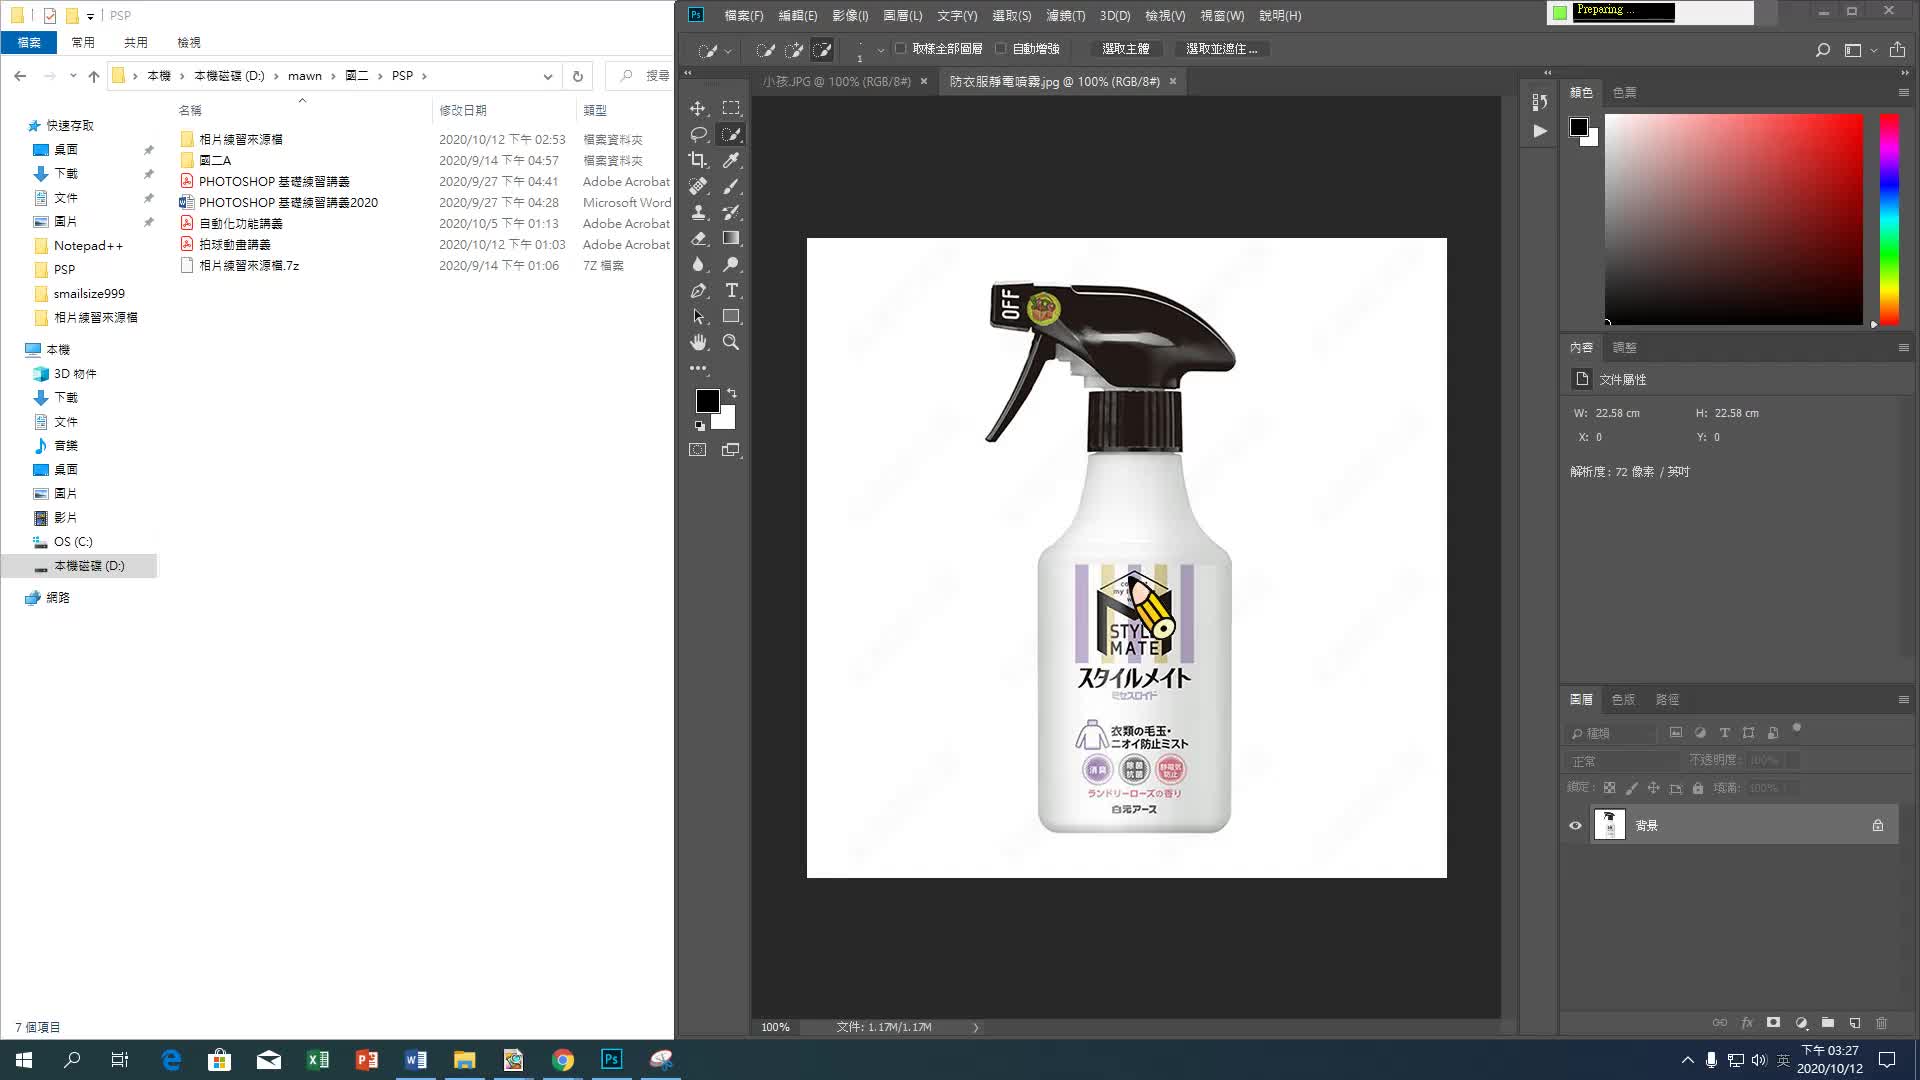Screen dimensions: 1920x1080
Task: Select the Crop tool
Action: pyautogui.click(x=698, y=160)
